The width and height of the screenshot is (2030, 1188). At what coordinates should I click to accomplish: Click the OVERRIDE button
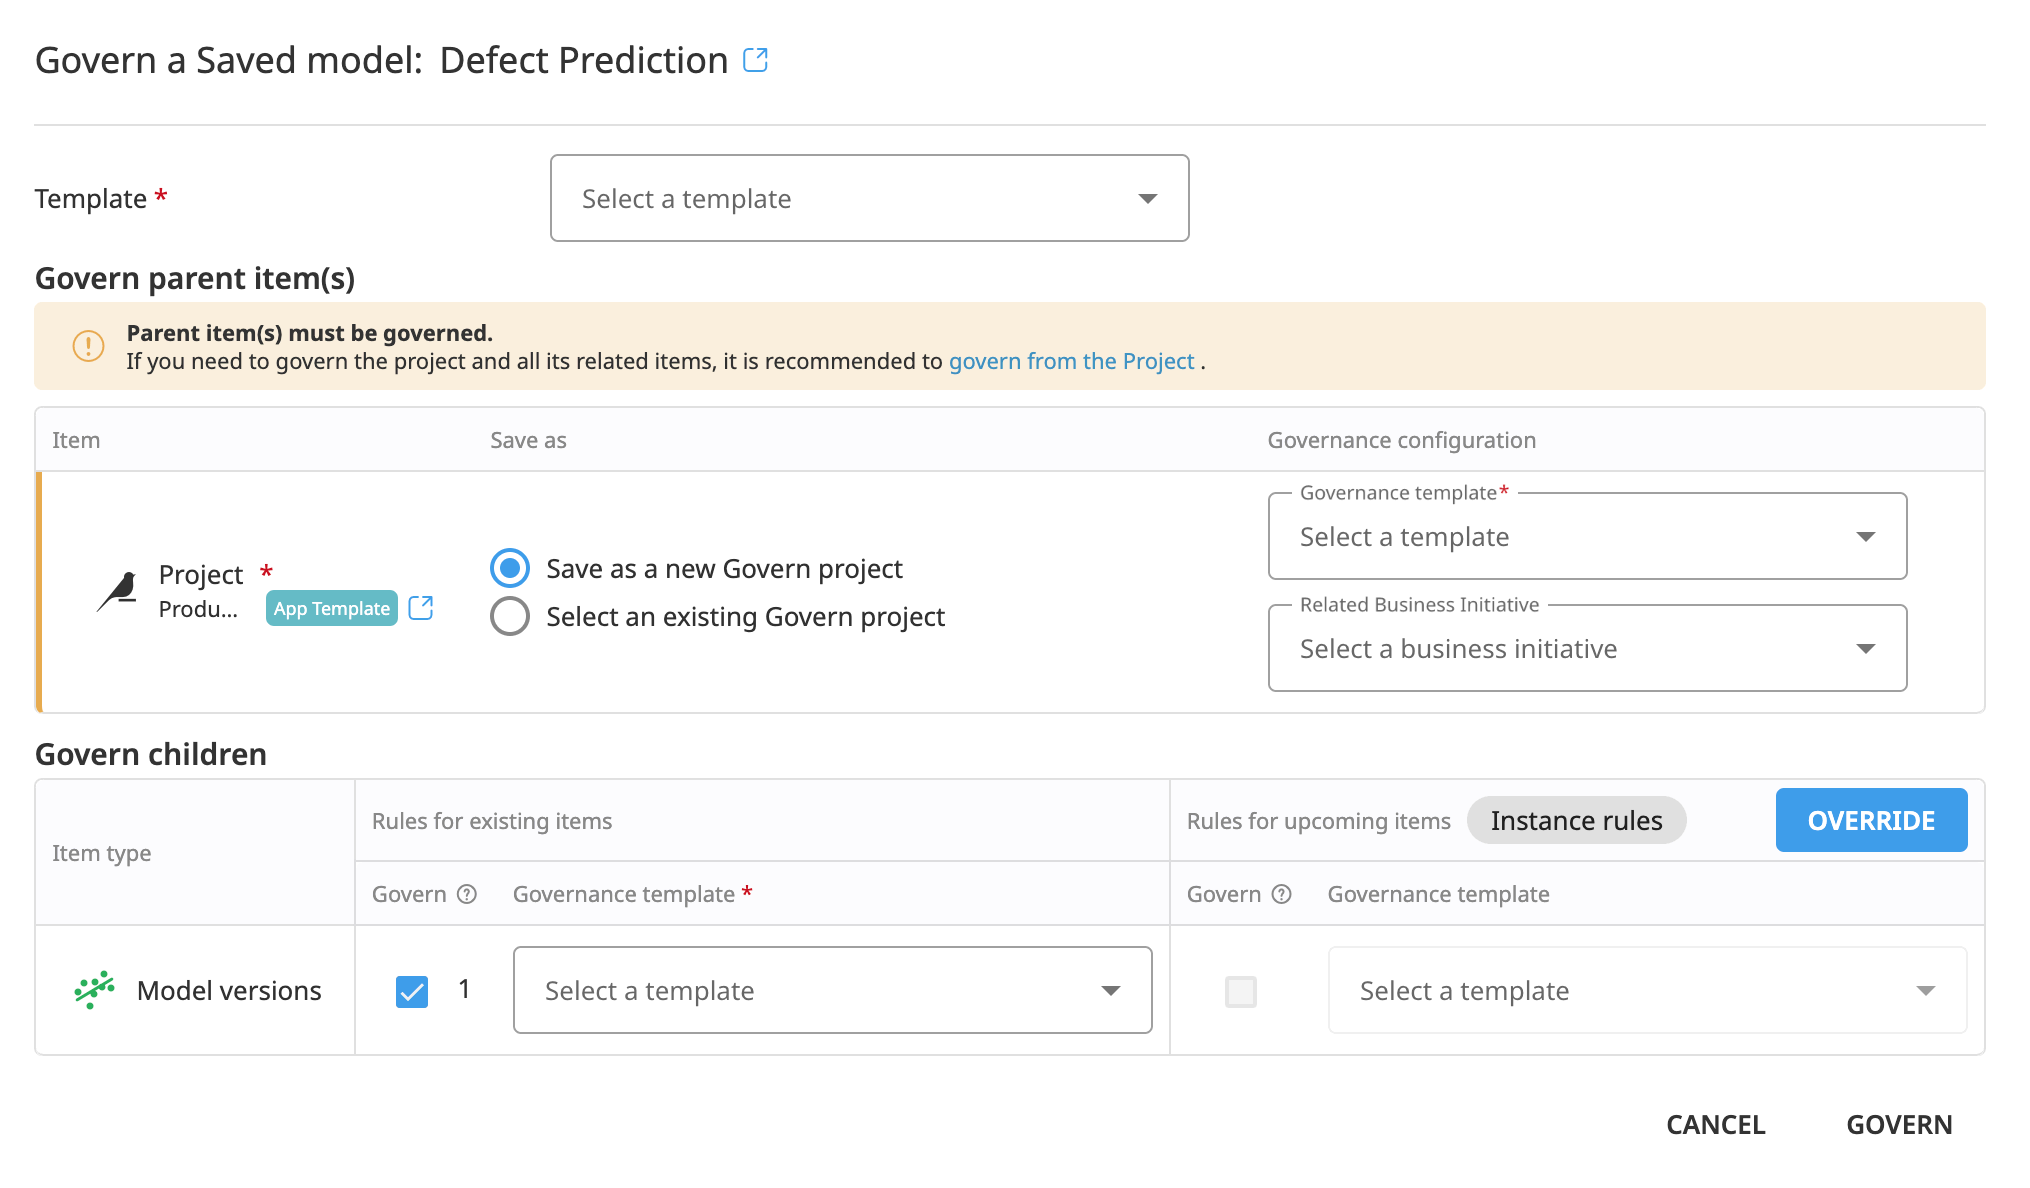click(1872, 820)
